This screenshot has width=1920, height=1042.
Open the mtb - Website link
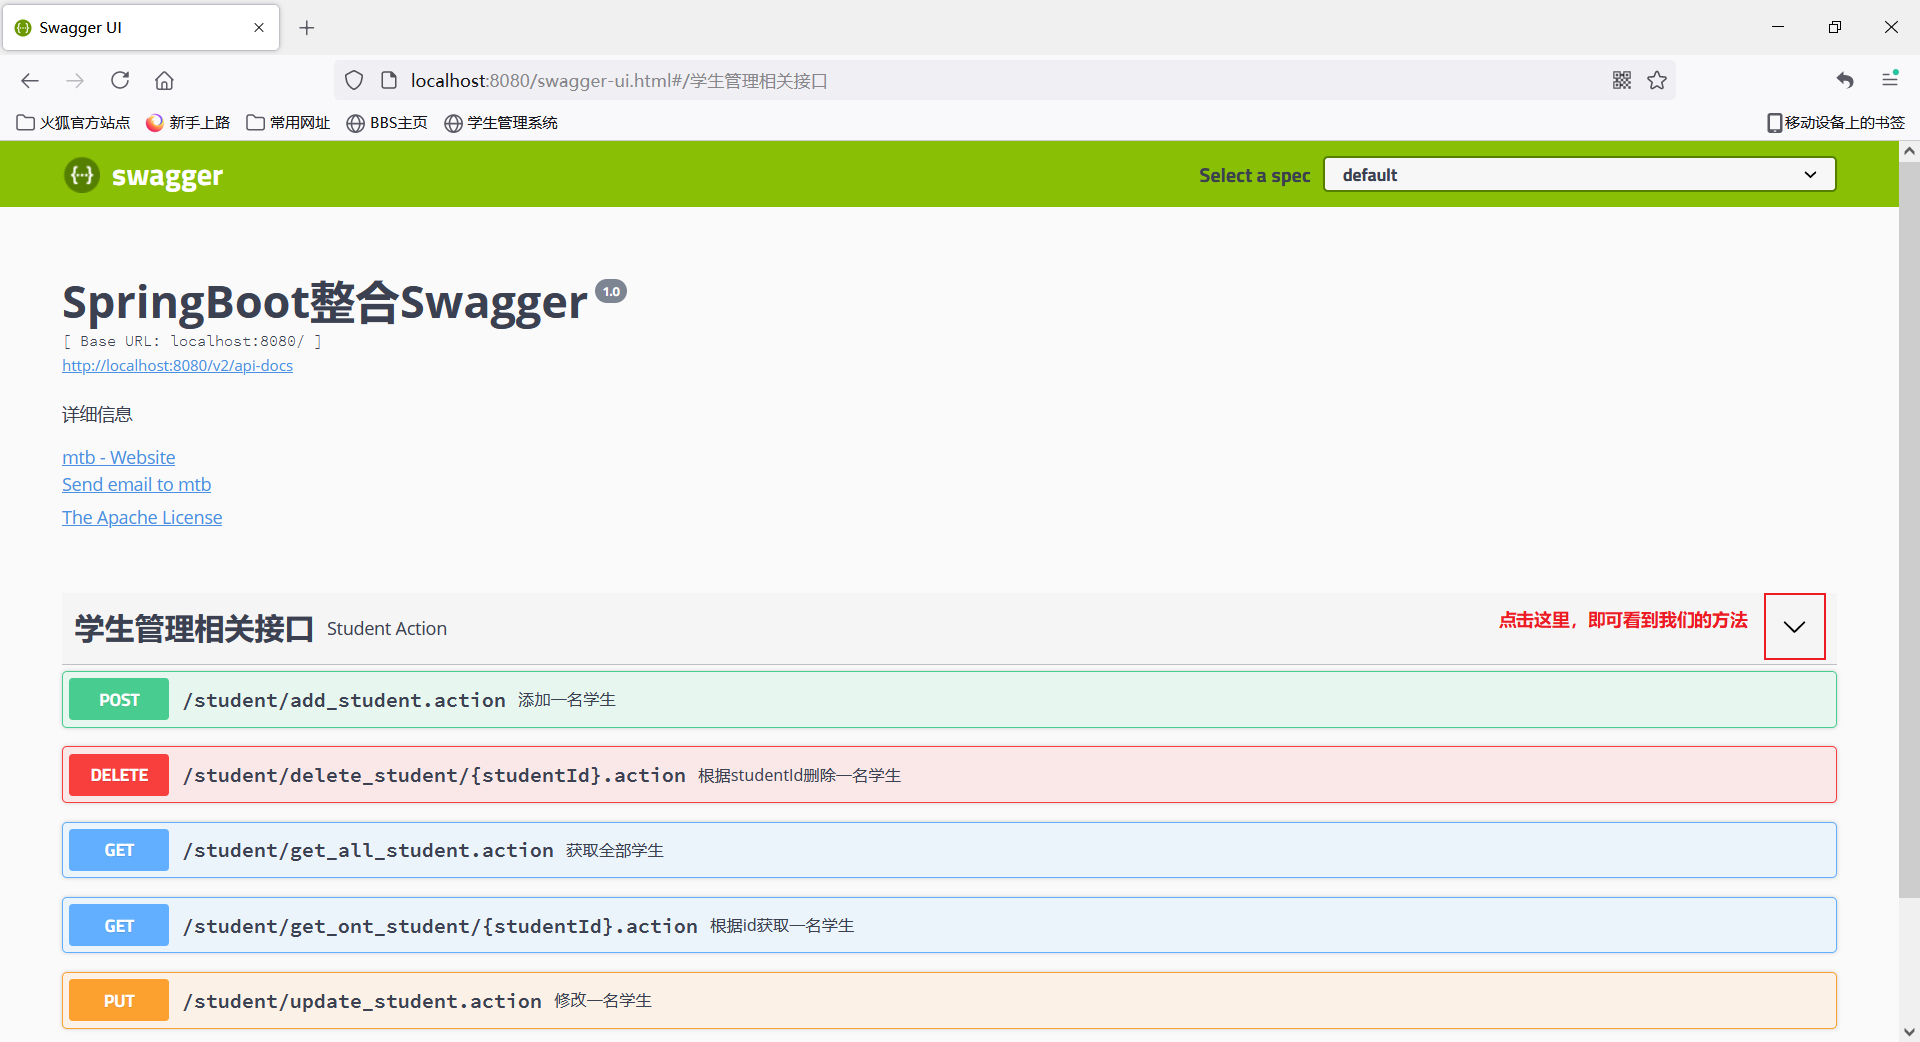(119, 457)
